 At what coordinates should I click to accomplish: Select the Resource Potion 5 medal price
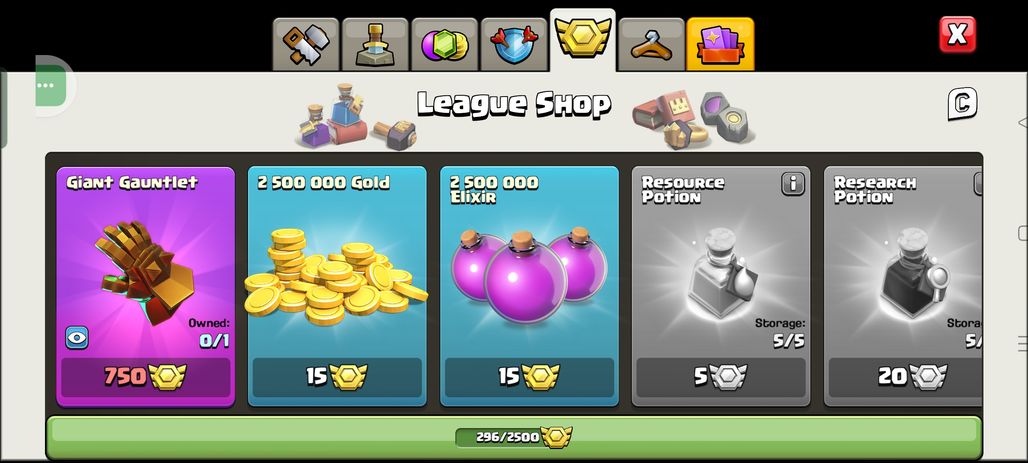pyautogui.click(x=721, y=376)
